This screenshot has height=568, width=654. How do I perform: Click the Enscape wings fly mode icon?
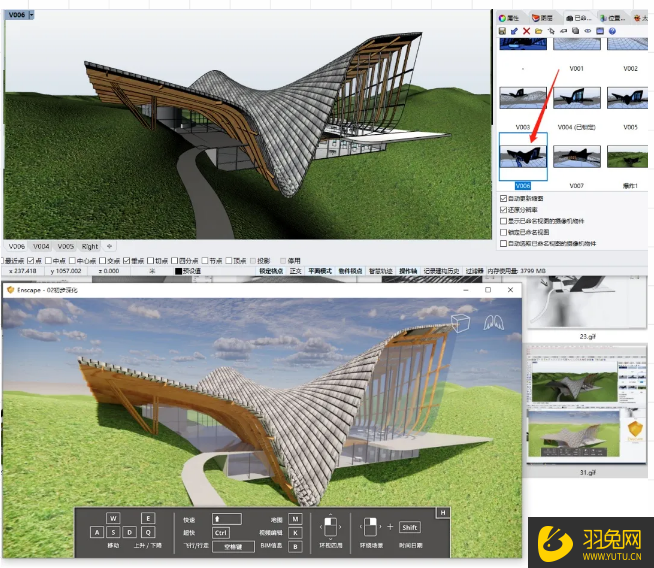(494, 323)
